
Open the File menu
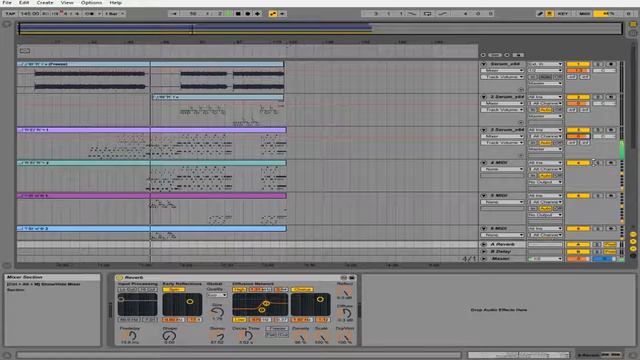coord(7,2)
